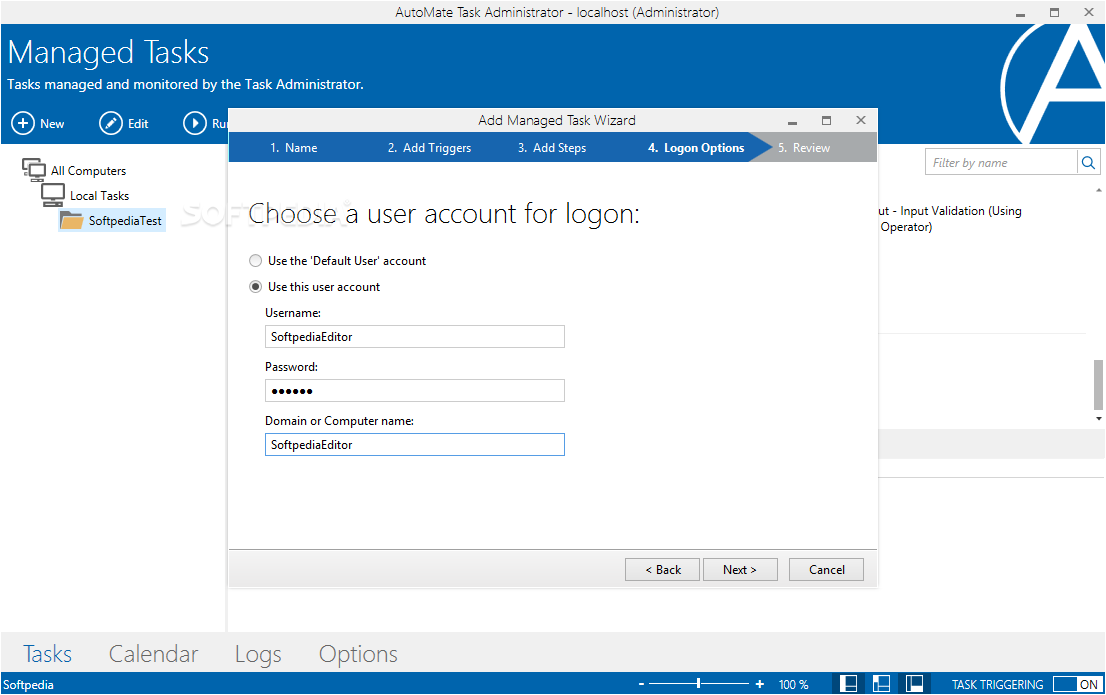Image resolution: width=1106 pixels, height=695 pixels.
Task: Select 'Use the Default User account' option
Action: 255,261
